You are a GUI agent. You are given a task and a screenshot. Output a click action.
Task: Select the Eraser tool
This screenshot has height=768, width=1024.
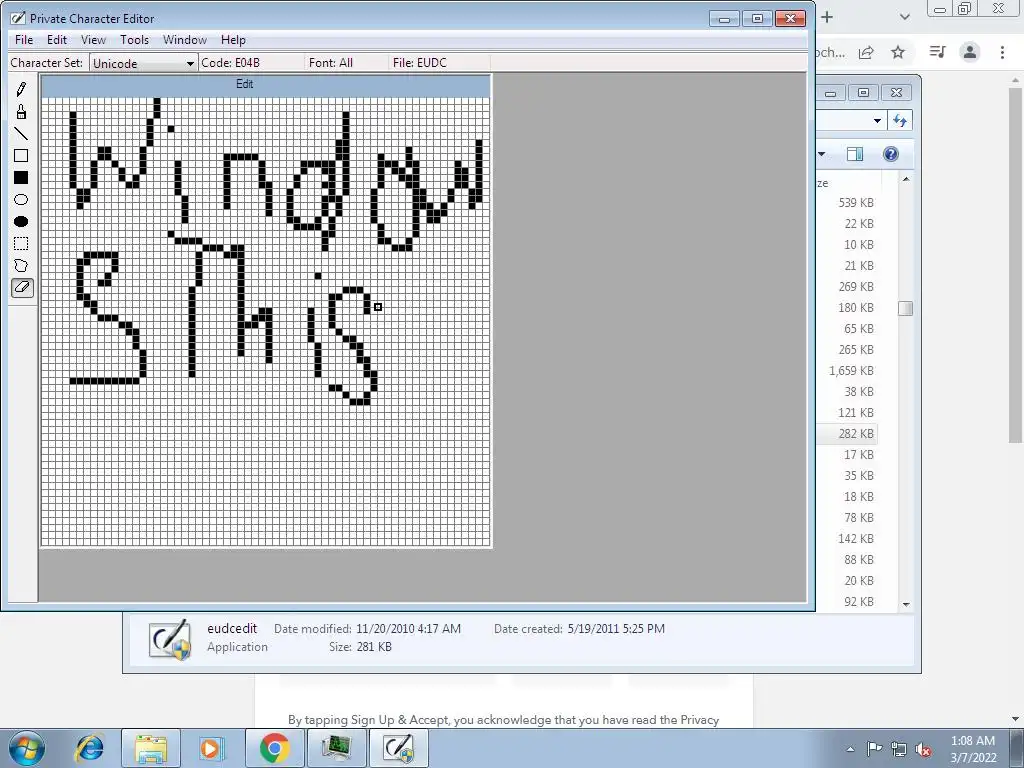click(22, 287)
